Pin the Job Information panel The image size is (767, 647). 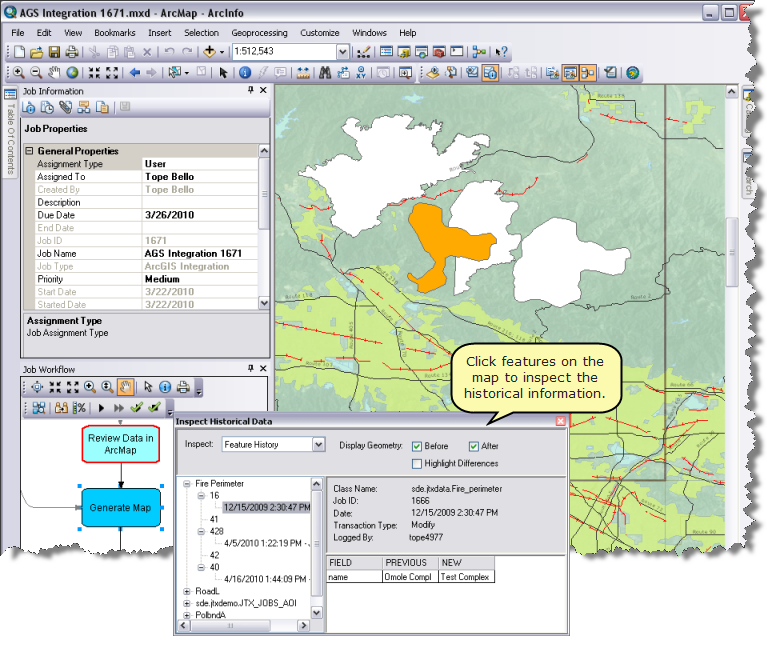click(250, 90)
